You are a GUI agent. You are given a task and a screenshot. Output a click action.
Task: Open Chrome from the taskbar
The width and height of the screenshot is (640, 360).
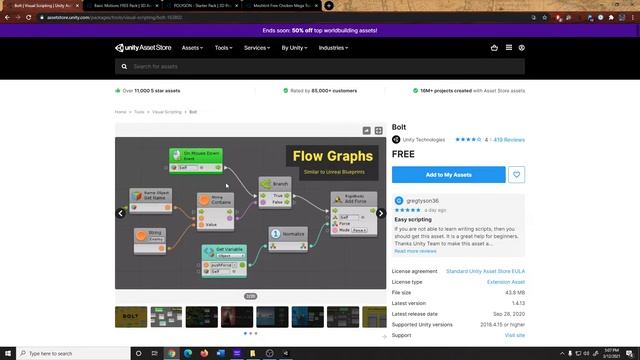click(172, 353)
